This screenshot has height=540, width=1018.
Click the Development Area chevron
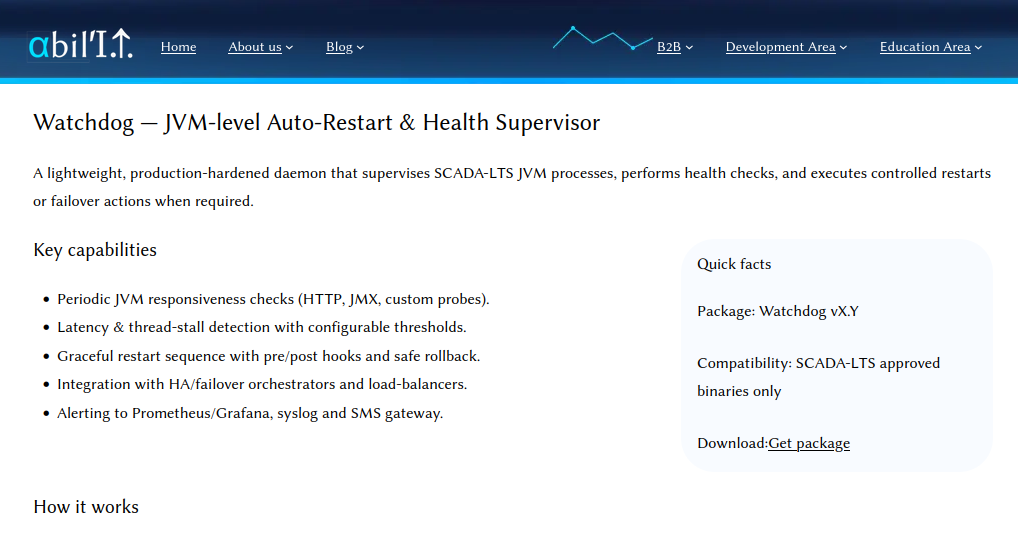click(844, 47)
